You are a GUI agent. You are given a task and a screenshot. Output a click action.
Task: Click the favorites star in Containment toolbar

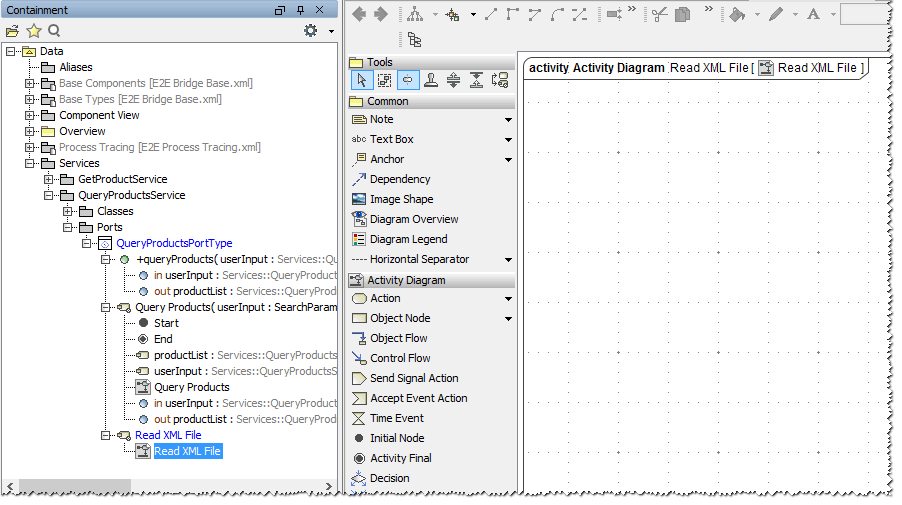pos(33,31)
